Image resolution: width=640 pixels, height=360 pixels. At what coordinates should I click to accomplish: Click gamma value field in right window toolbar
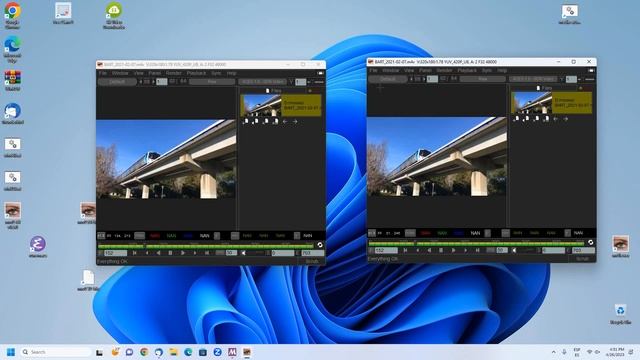coord(571,79)
